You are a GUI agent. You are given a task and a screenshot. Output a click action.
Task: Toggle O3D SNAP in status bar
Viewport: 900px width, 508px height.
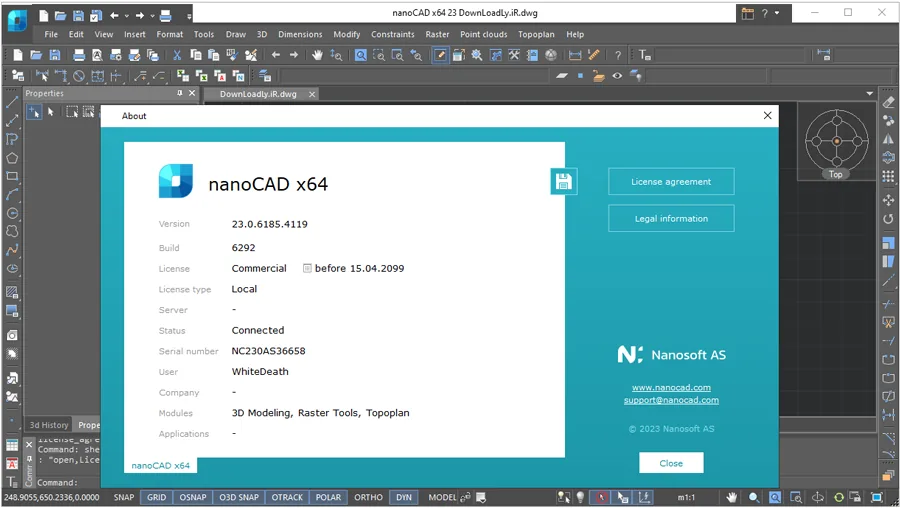click(x=239, y=497)
